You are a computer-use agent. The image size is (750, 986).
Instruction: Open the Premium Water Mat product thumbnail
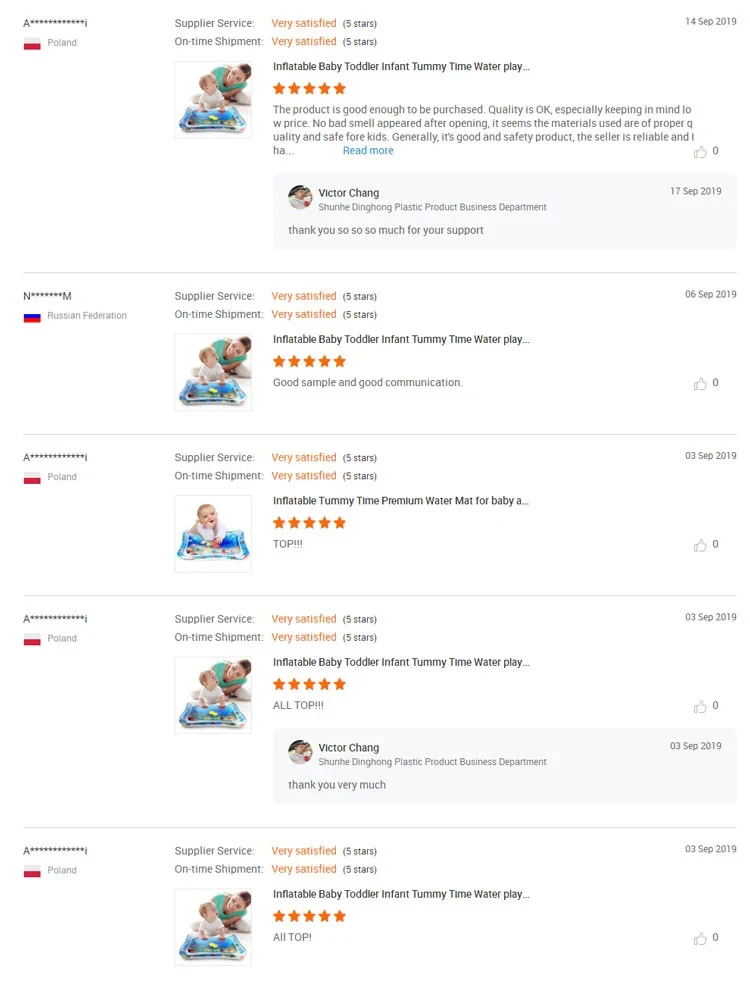[x=213, y=534]
